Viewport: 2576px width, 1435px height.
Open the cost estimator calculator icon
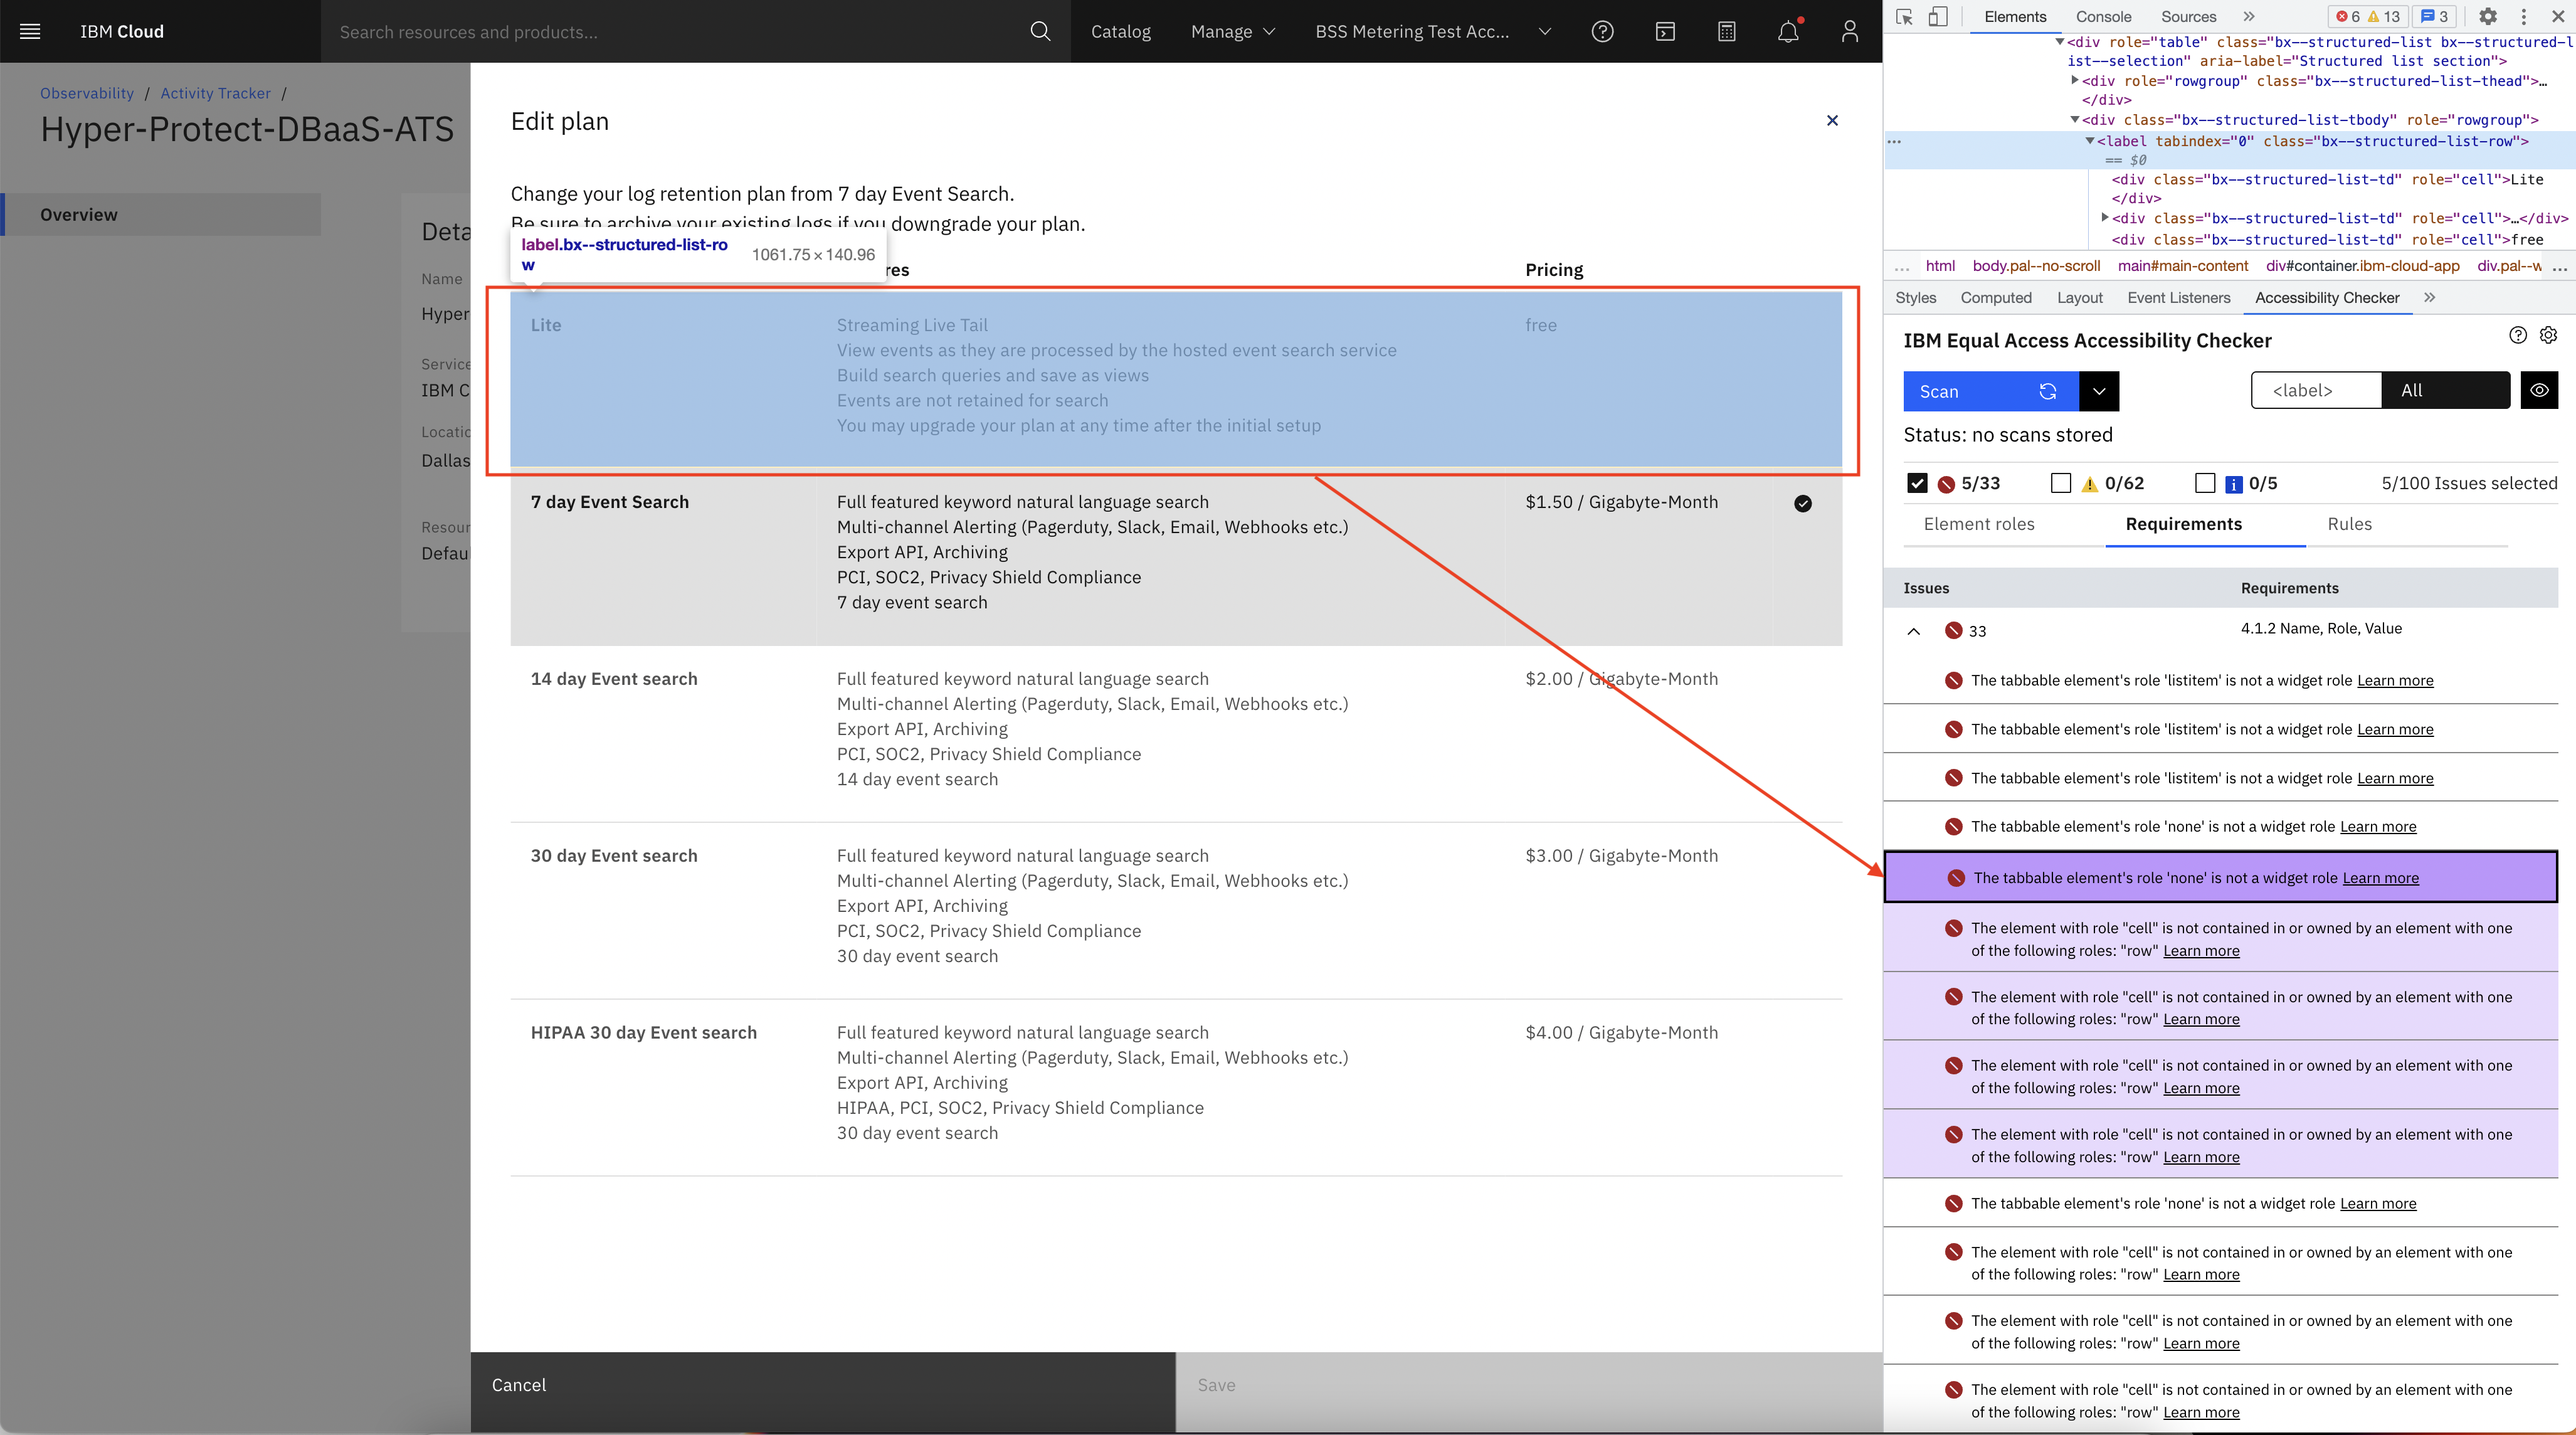click(x=1727, y=31)
